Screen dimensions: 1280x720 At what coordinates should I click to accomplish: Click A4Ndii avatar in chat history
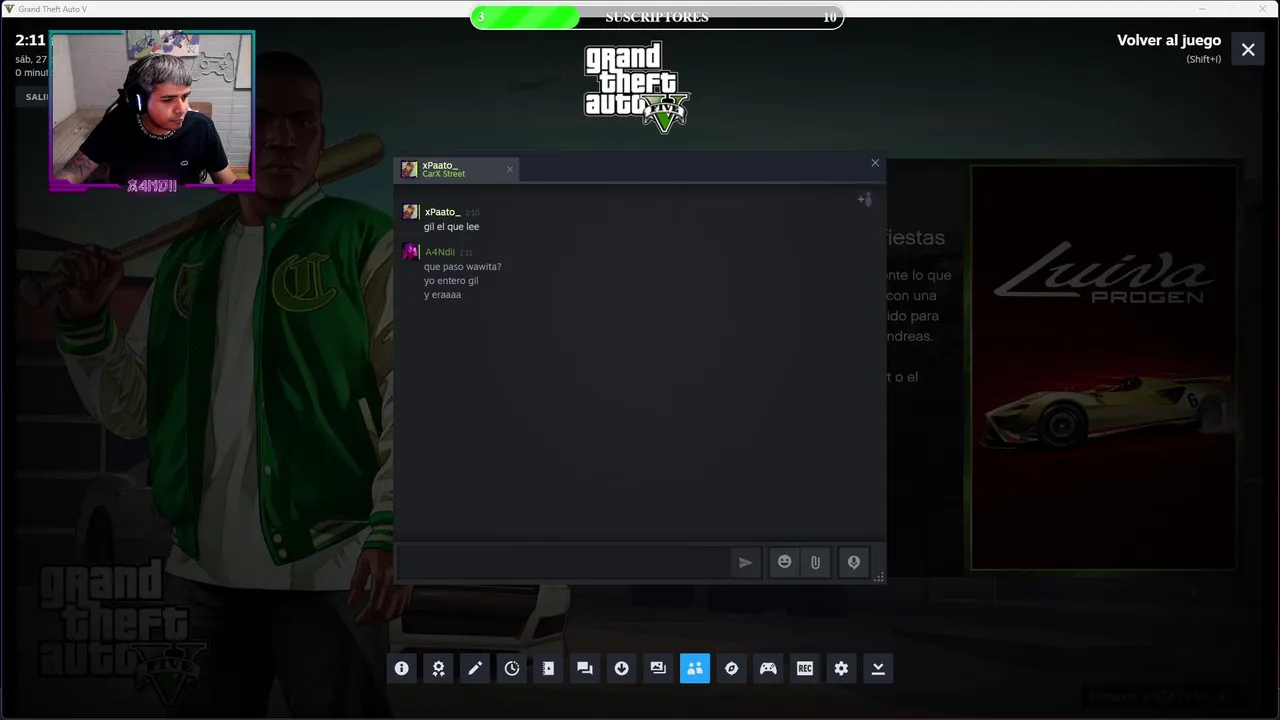tap(410, 252)
